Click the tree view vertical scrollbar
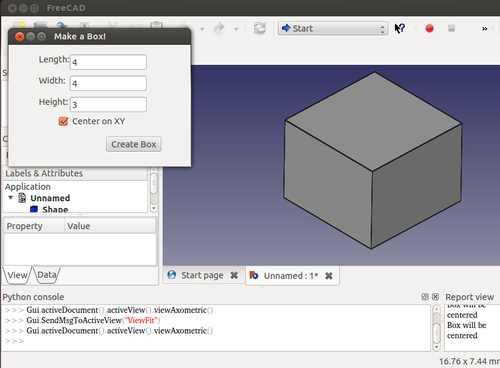Viewport: 500px width, 368px height. tap(153, 189)
